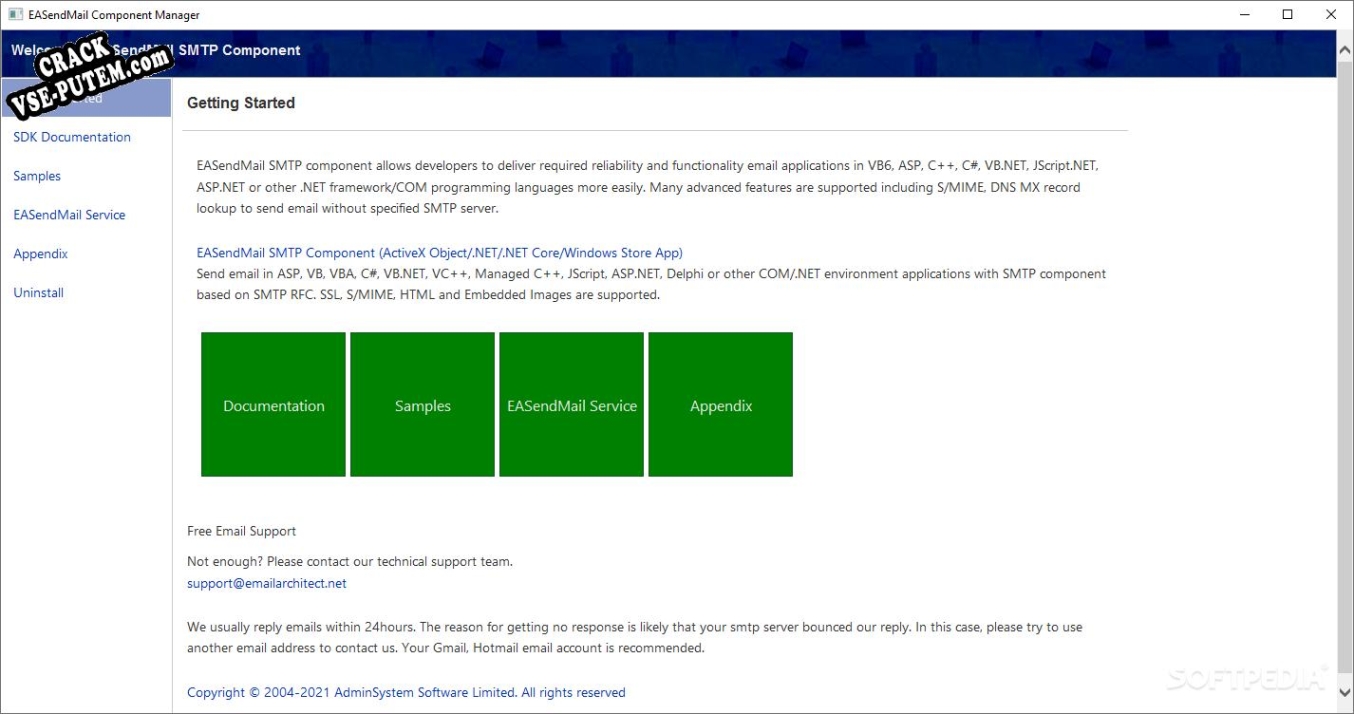
Task: Click the green Documentation tile
Action: click(x=273, y=405)
